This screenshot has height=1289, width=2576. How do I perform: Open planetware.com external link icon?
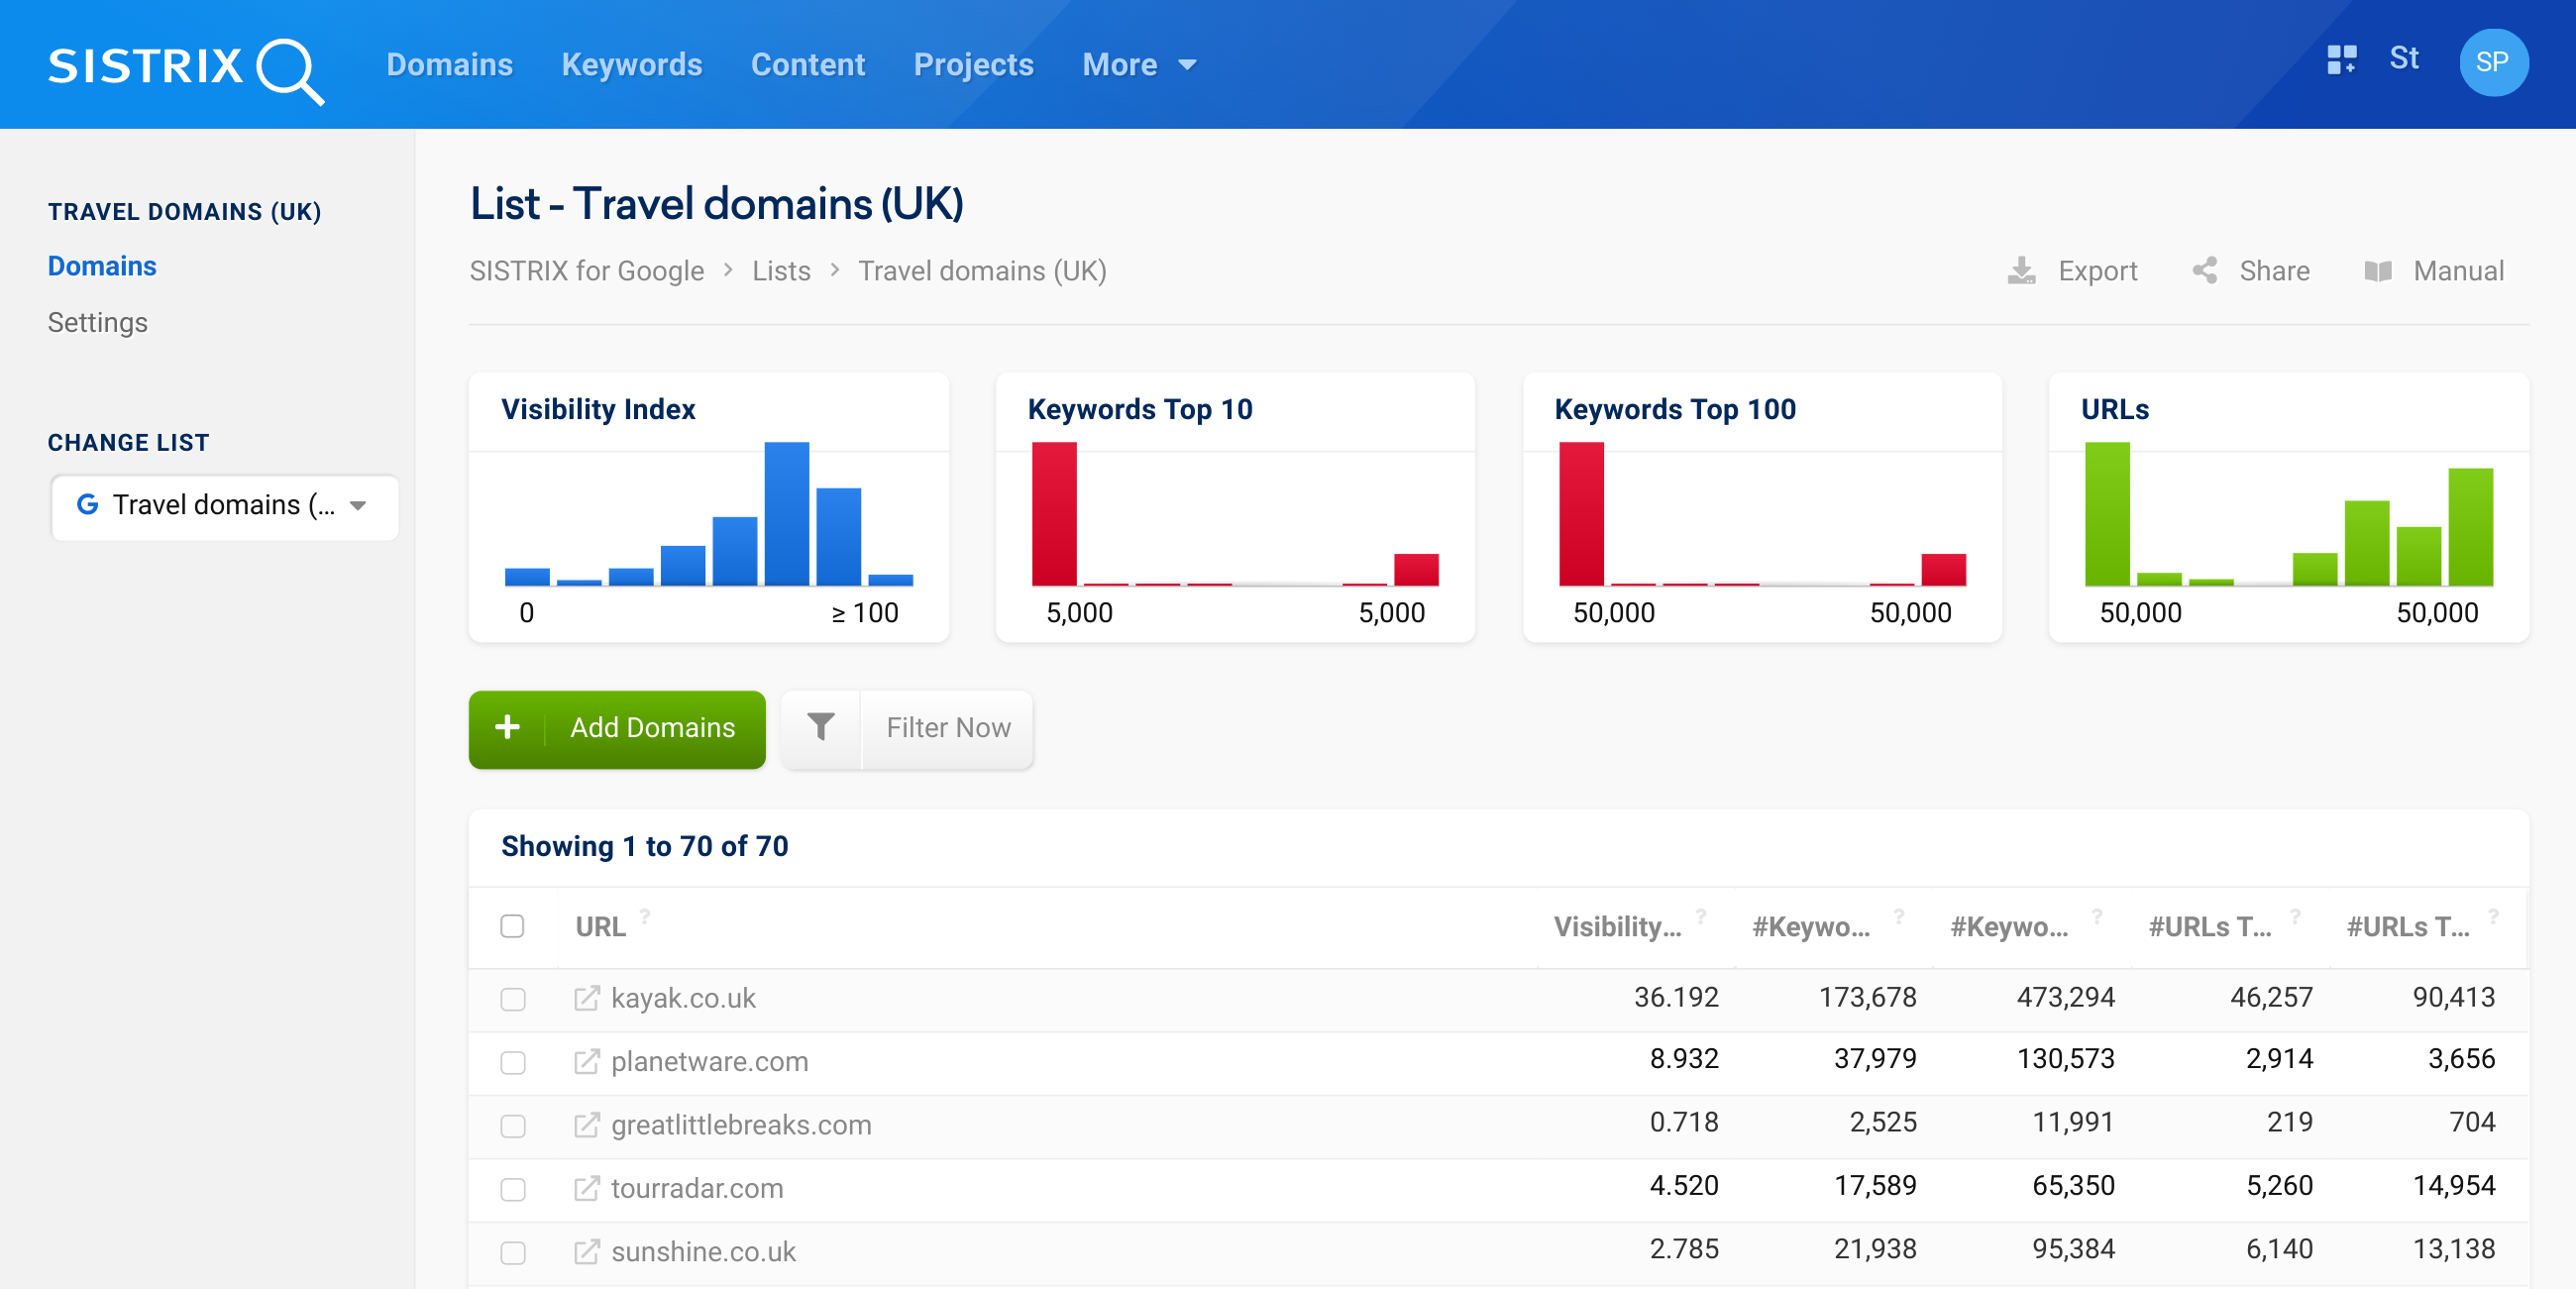[587, 1061]
